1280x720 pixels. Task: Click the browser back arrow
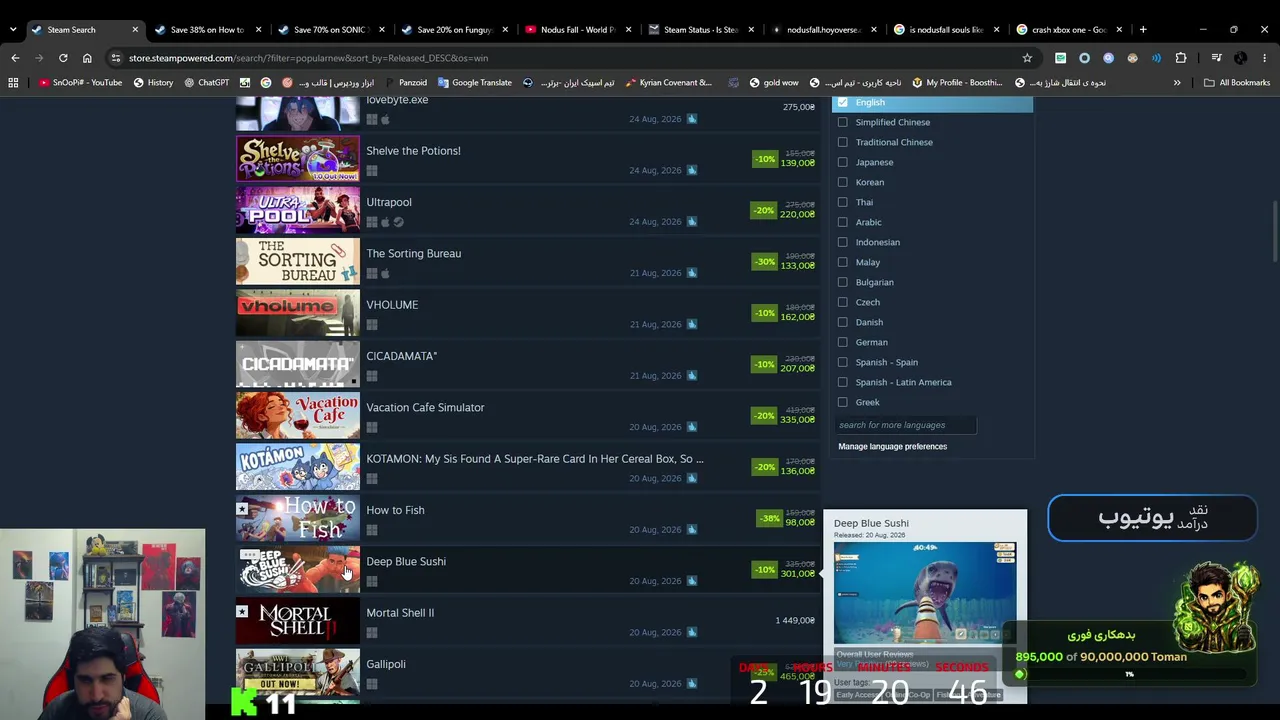click(x=15, y=58)
